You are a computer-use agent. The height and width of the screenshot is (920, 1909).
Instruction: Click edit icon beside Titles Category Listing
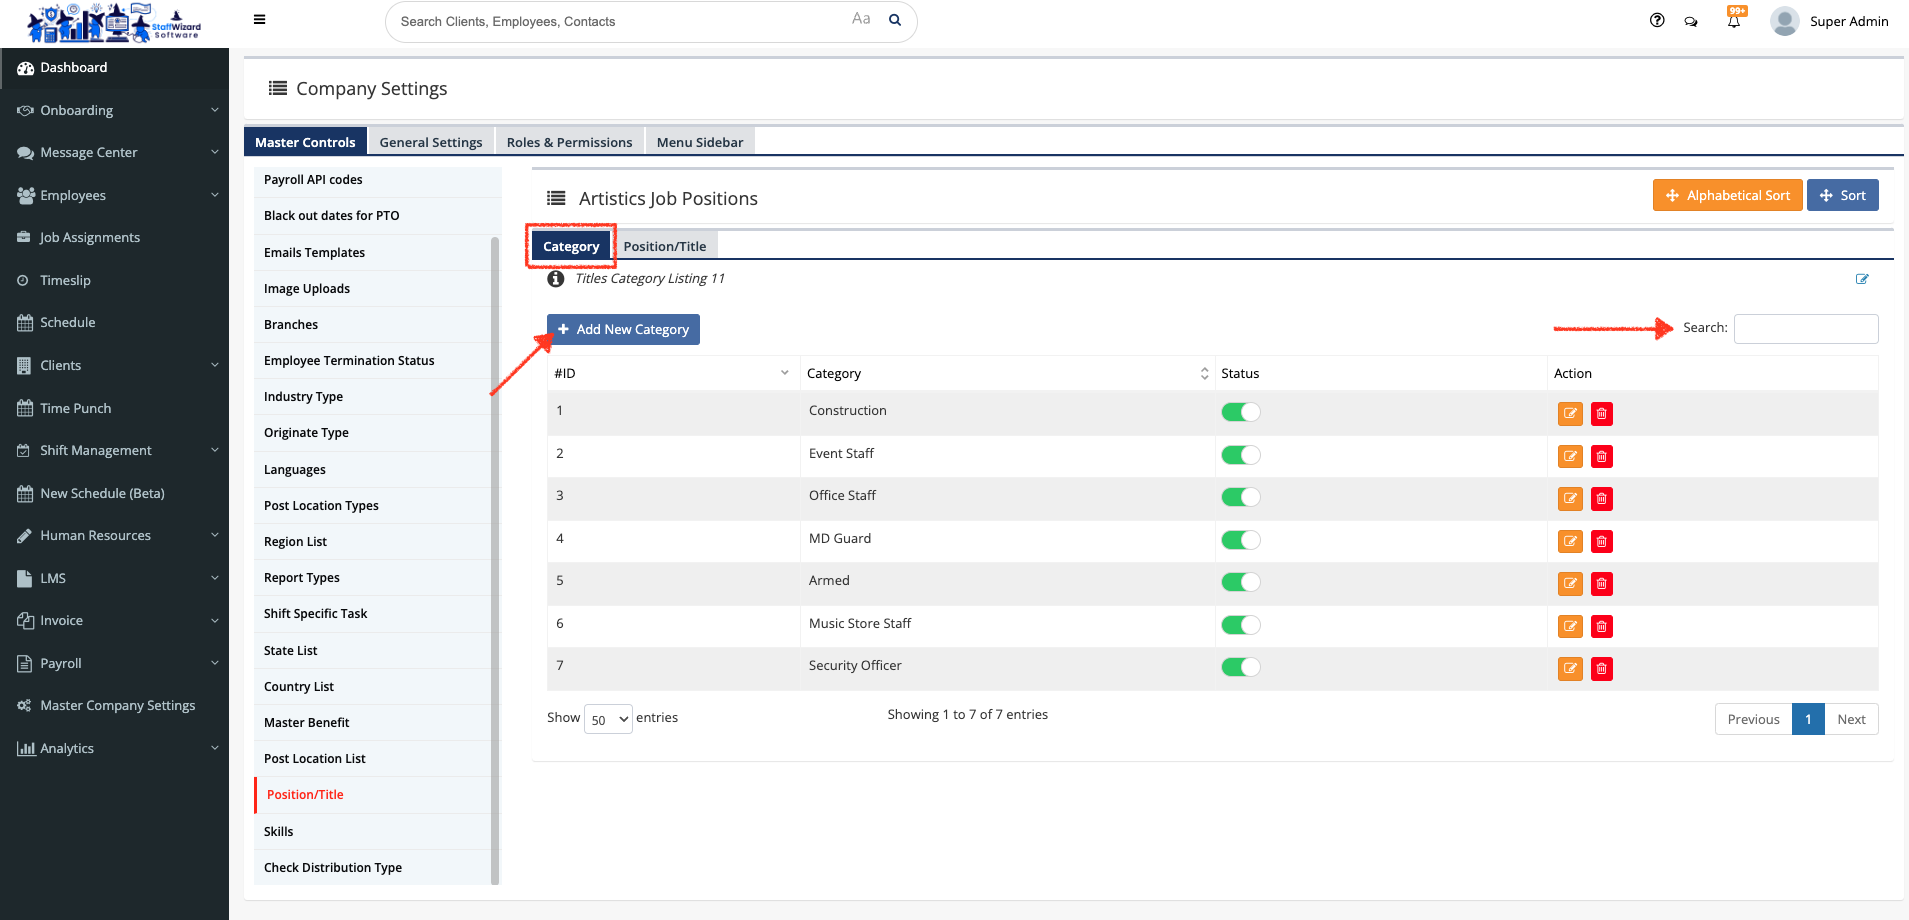[x=1862, y=279]
